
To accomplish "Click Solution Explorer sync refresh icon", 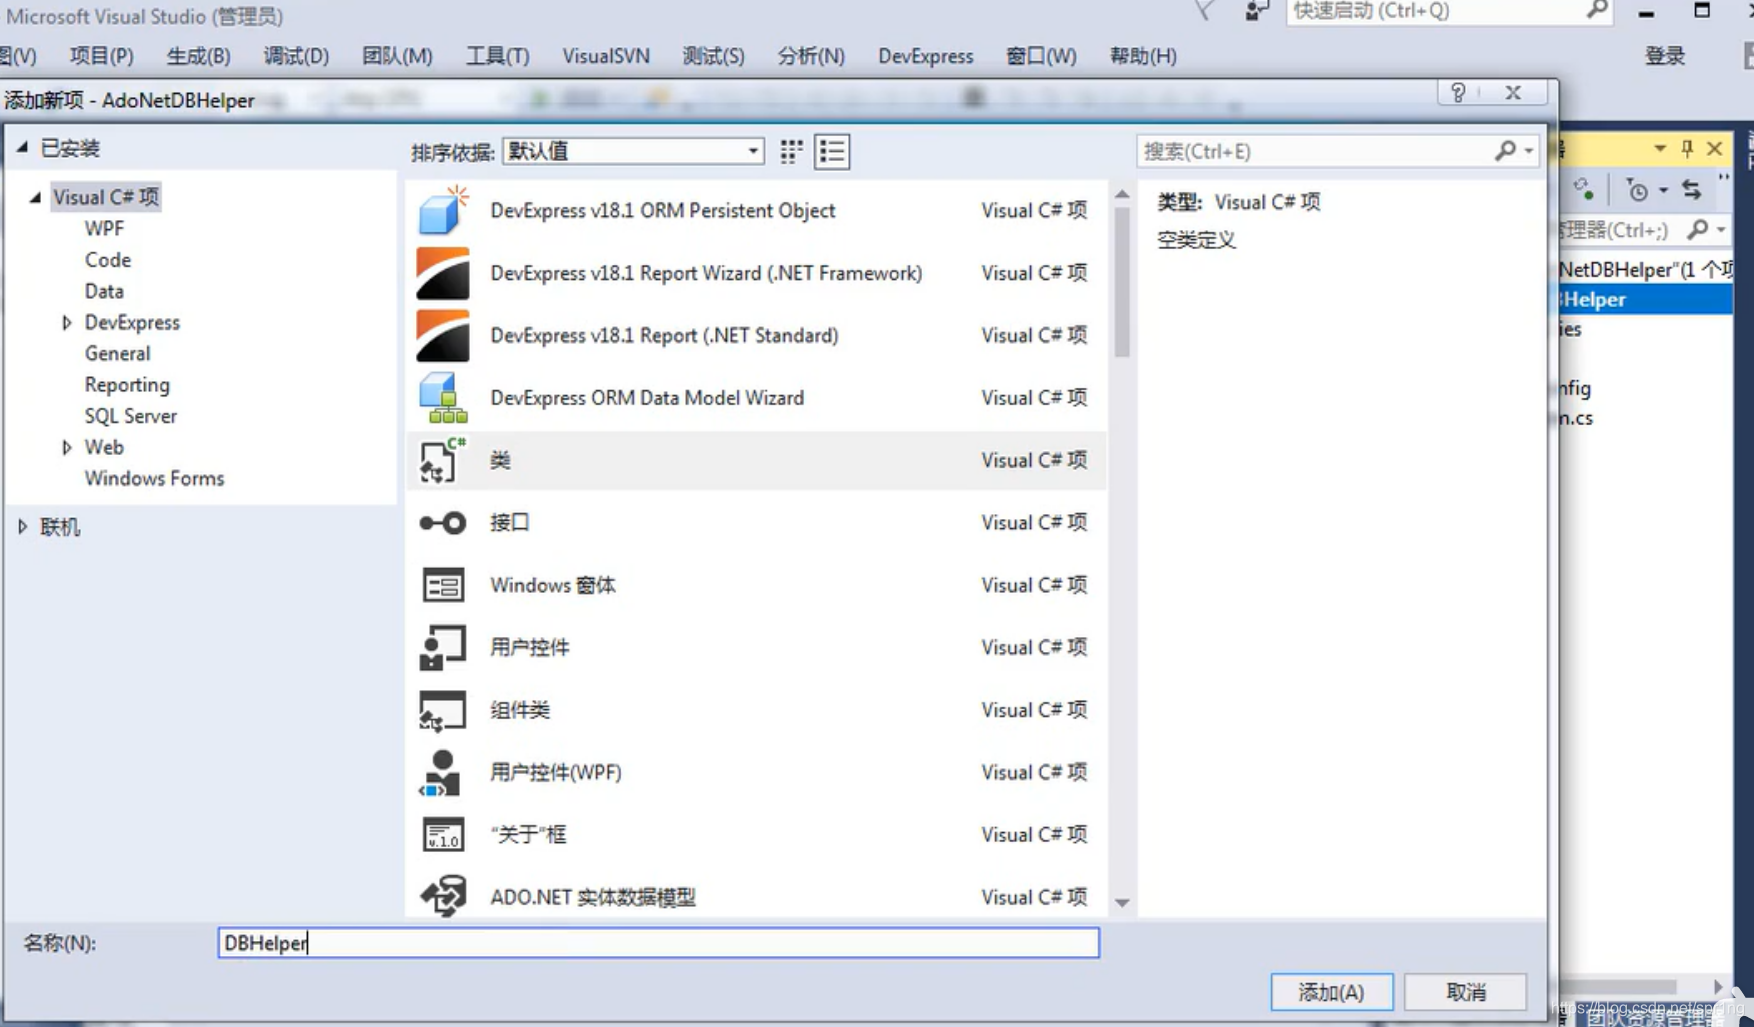I will 1583,188.
